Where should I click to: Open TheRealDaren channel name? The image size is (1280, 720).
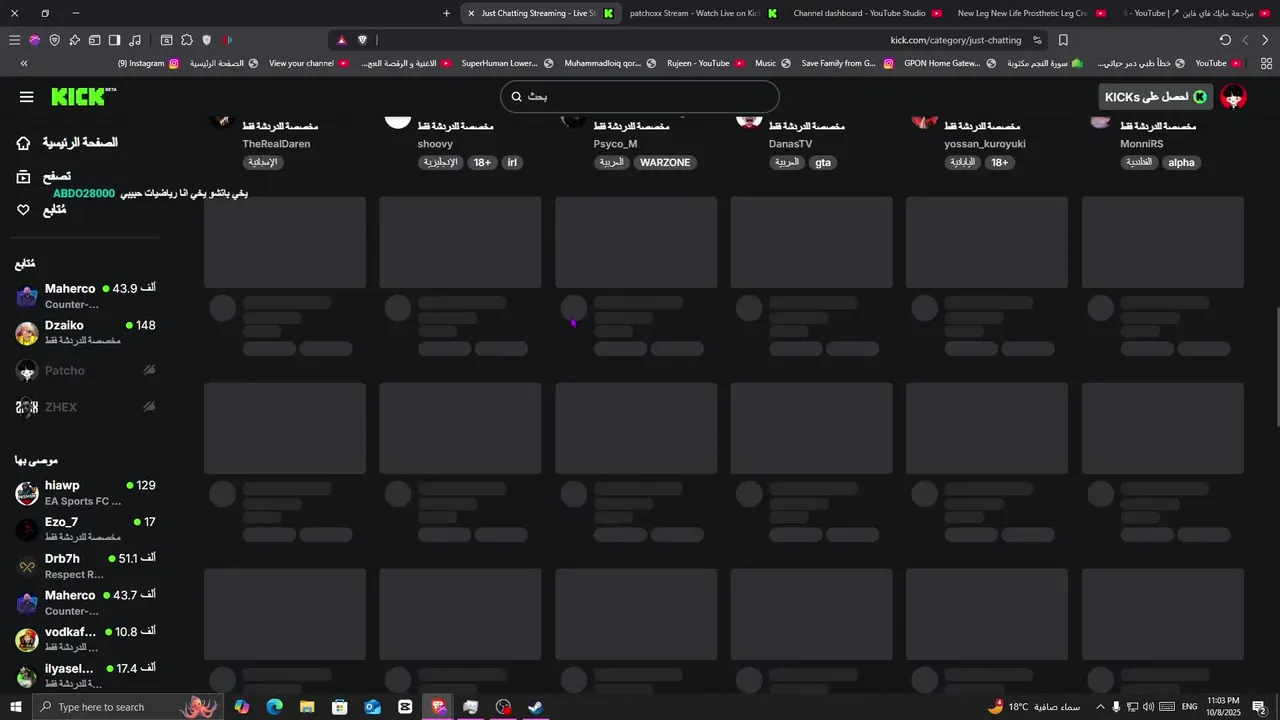[276, 144]
